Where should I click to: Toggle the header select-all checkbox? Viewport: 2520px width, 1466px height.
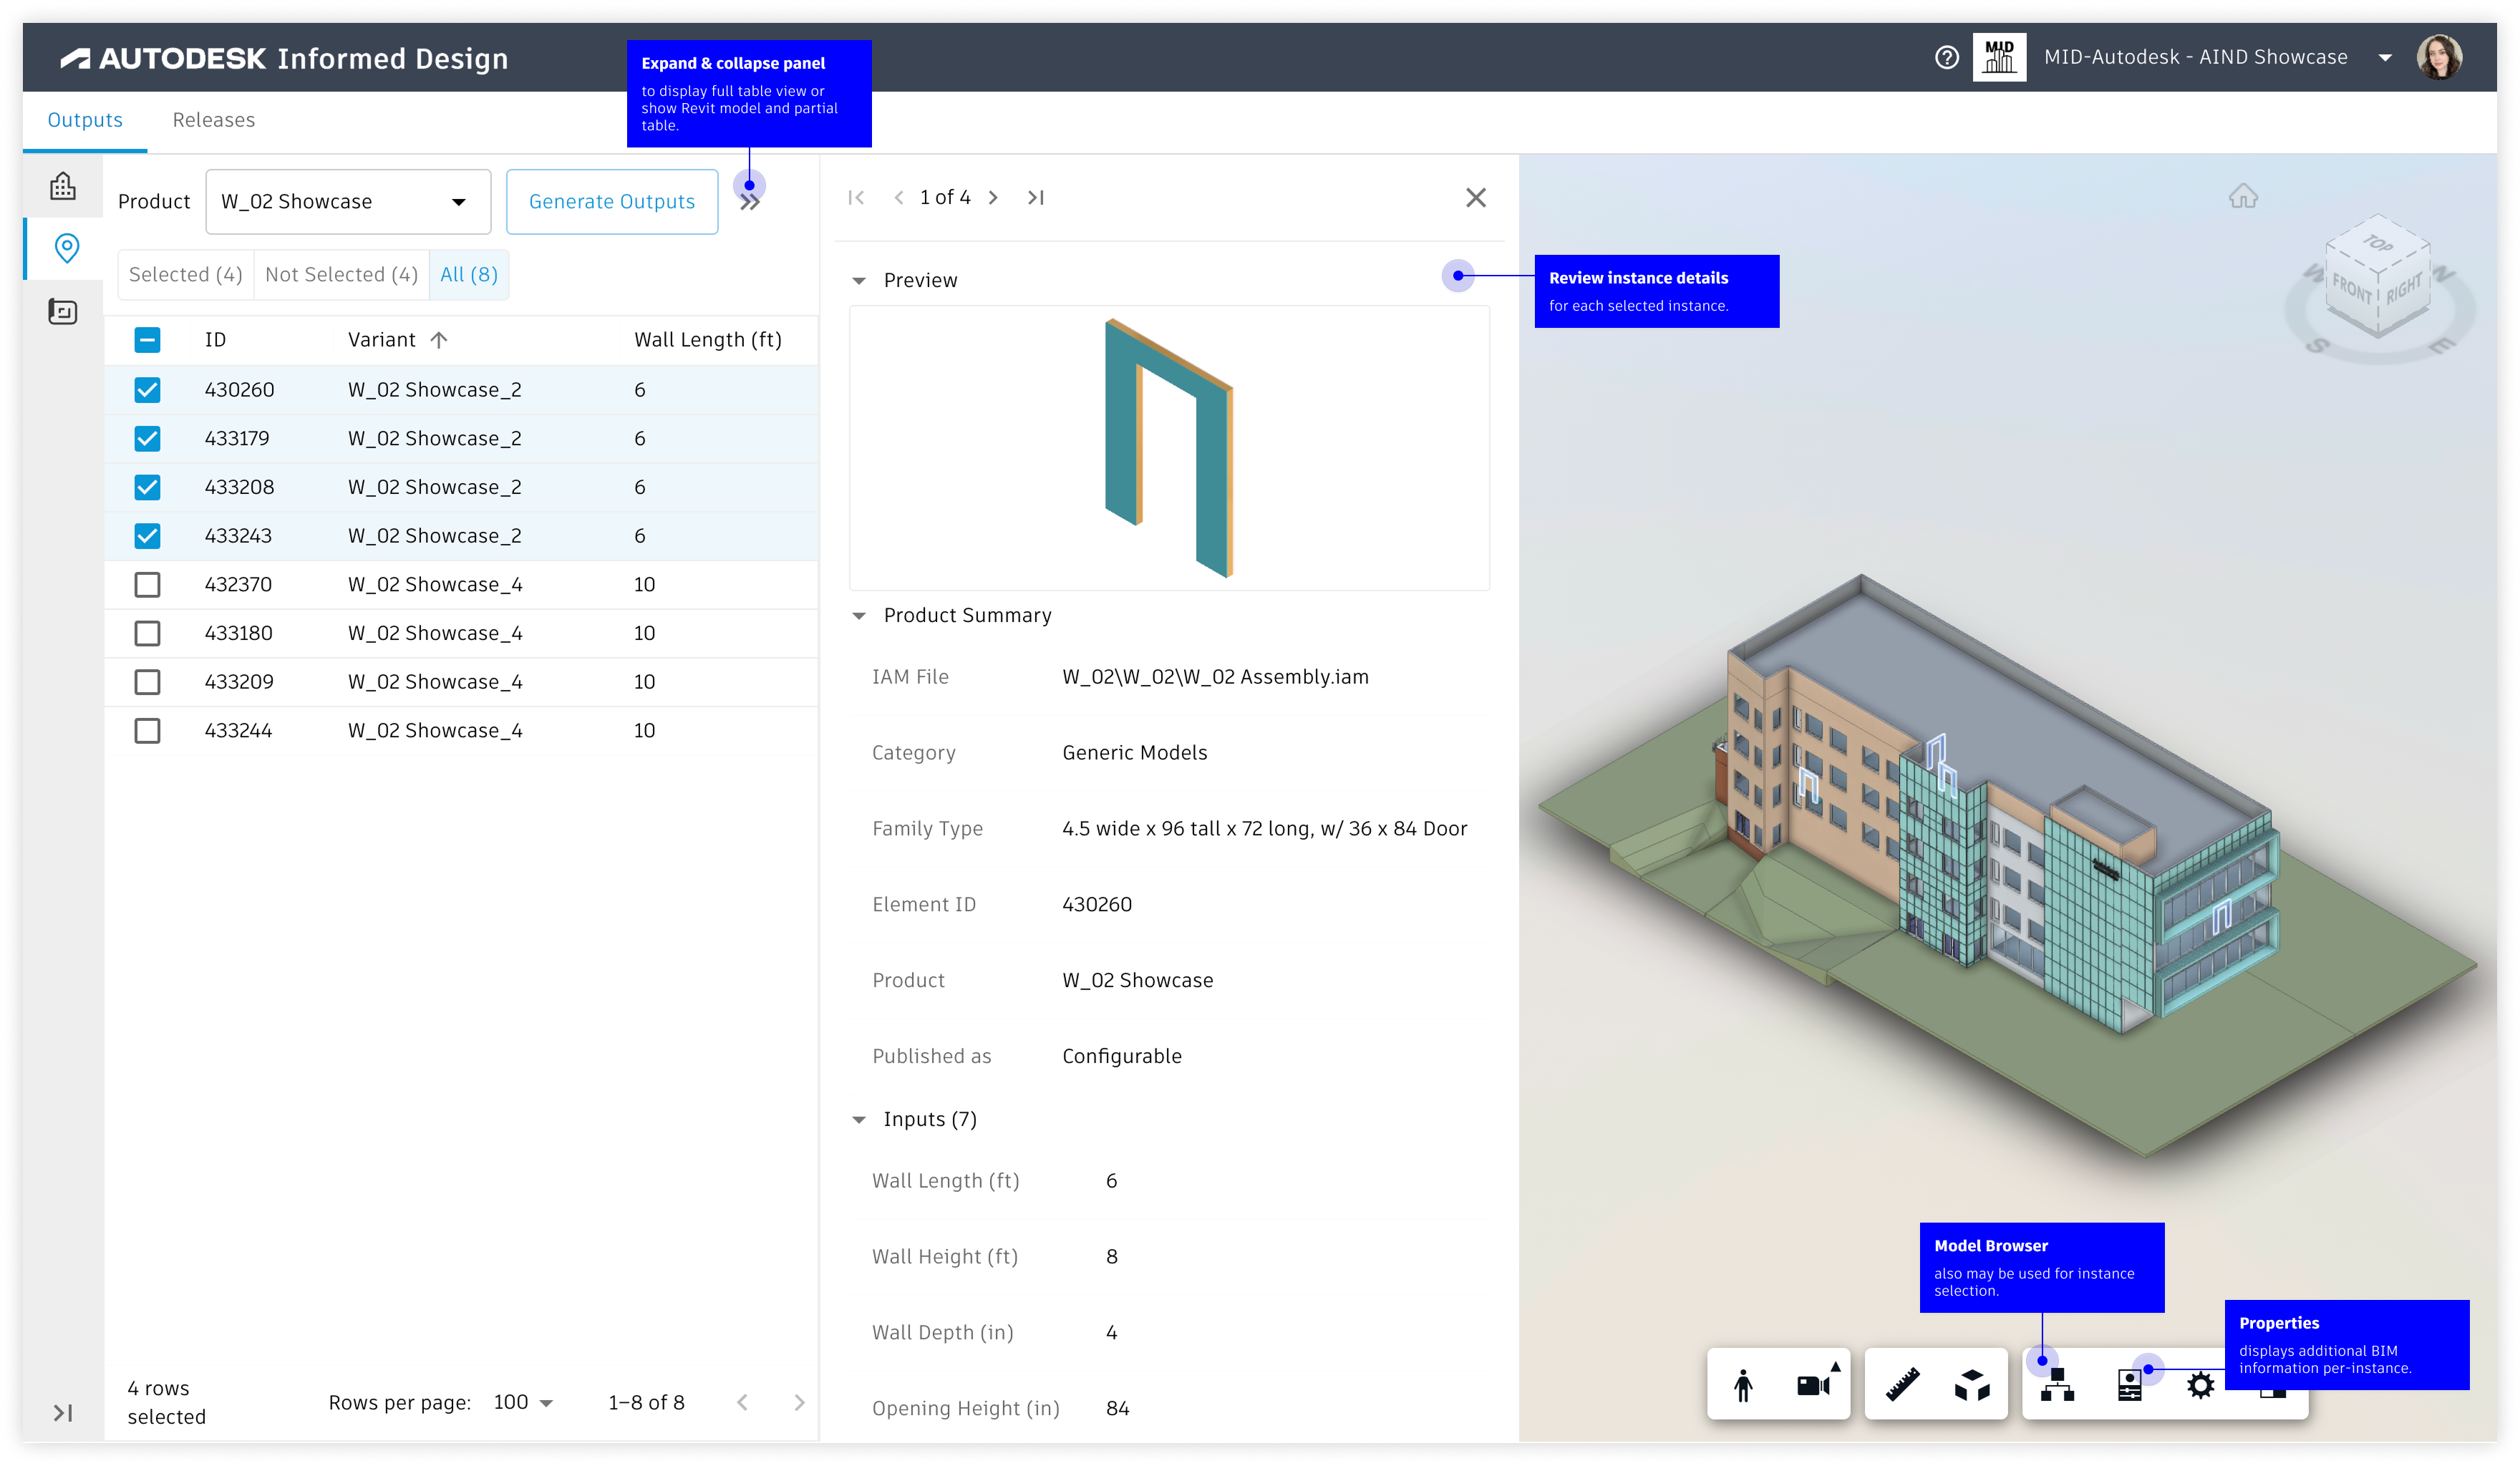tap(147, 340)
